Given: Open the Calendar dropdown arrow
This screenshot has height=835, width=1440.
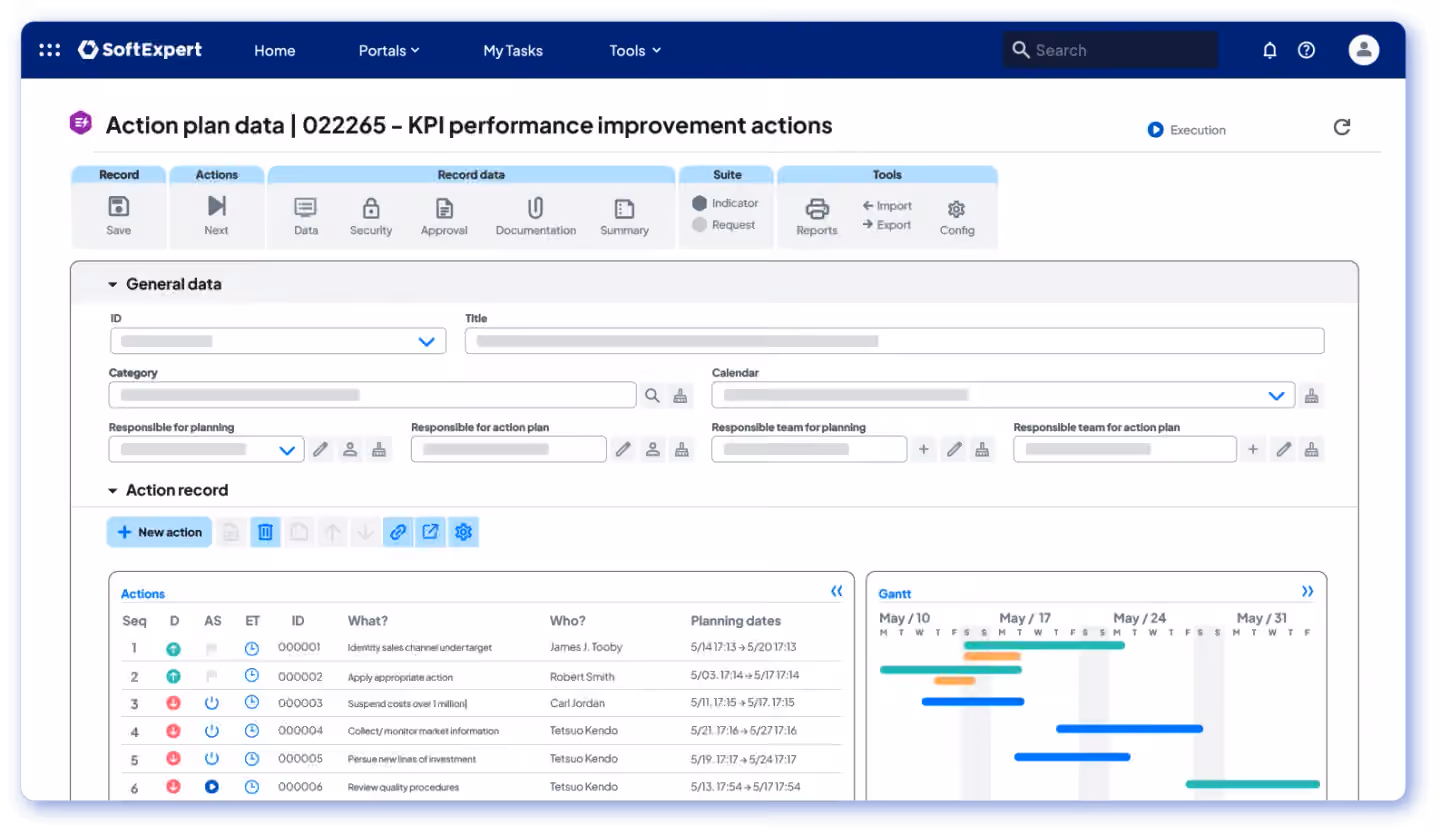Looking at the screenshot, I should [1277, 396].
